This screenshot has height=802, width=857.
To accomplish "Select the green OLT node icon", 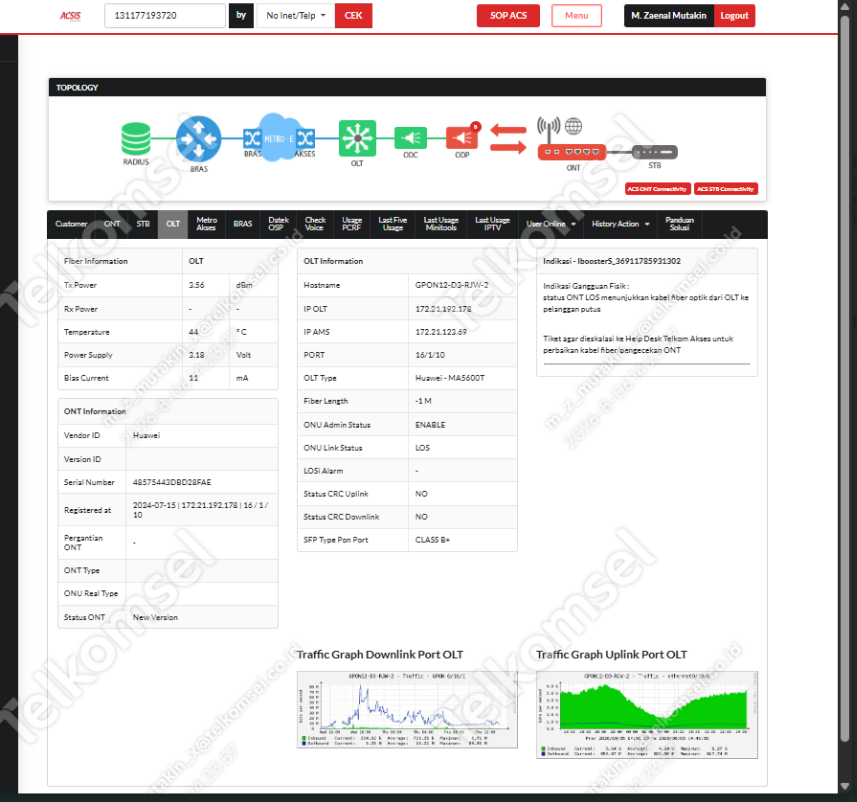I will (x=357, y=138).
